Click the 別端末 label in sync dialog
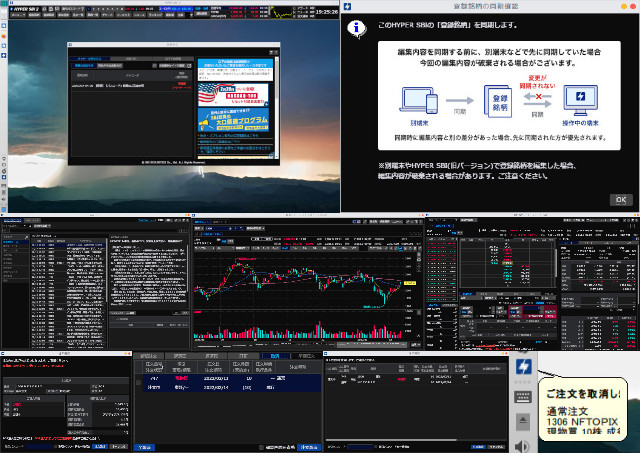 click(419, 123)
